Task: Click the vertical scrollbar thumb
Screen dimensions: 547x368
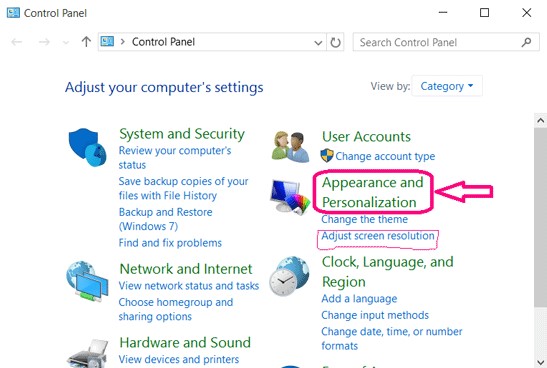Action: (540, 217)
